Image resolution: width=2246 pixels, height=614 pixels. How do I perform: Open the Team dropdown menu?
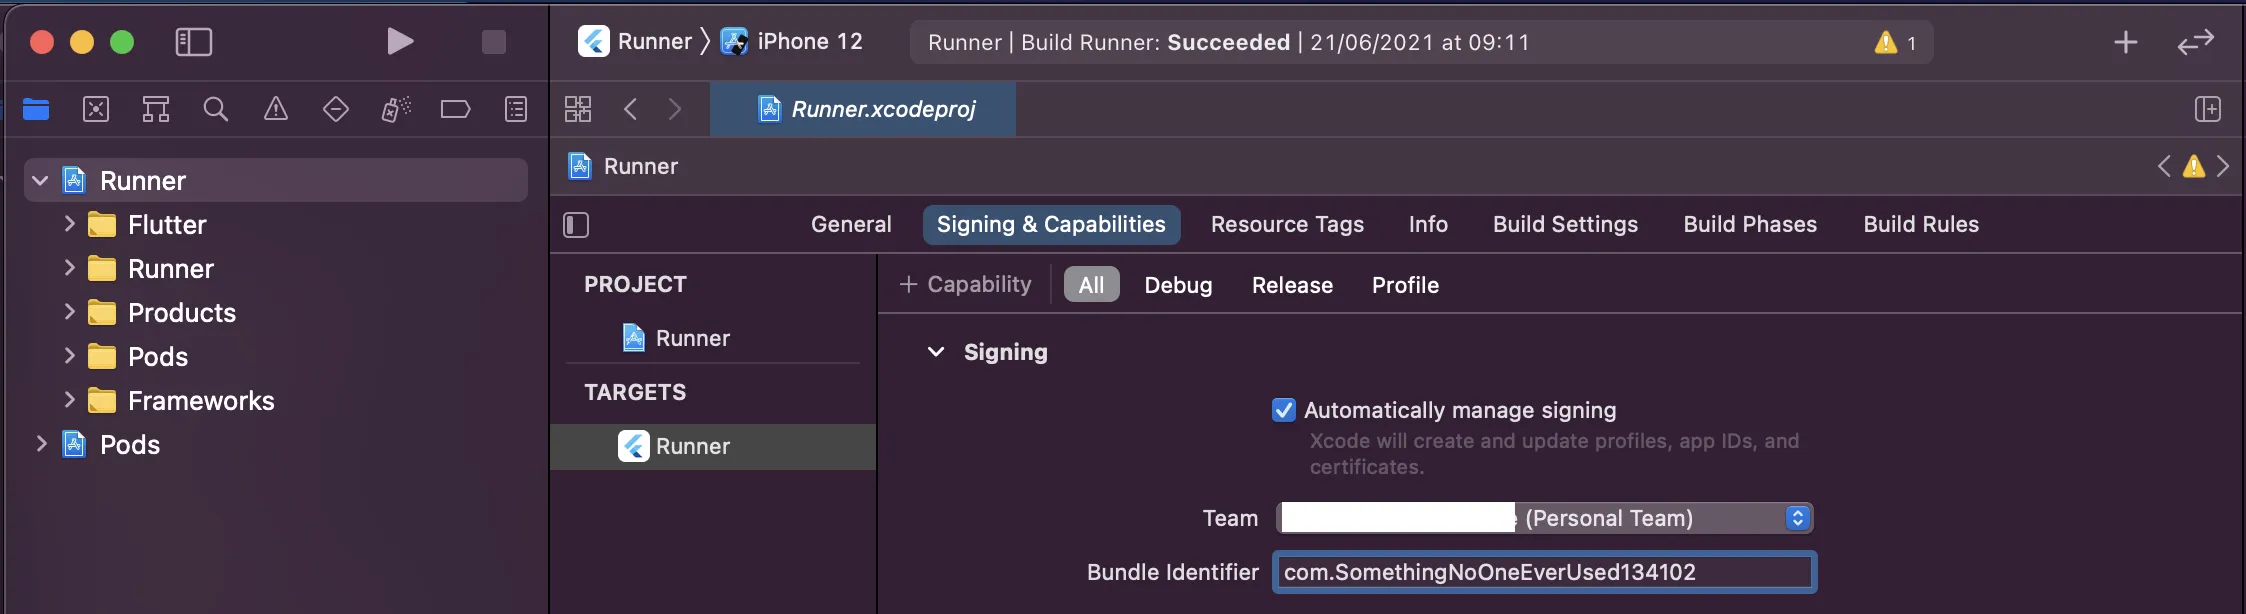[x=1796, y=518]
